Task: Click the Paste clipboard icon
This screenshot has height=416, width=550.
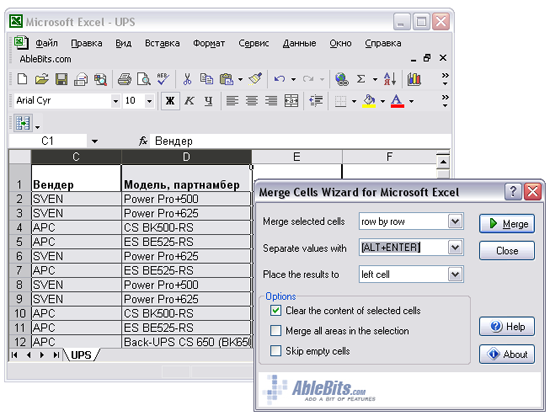Action: tap(227, 79)
